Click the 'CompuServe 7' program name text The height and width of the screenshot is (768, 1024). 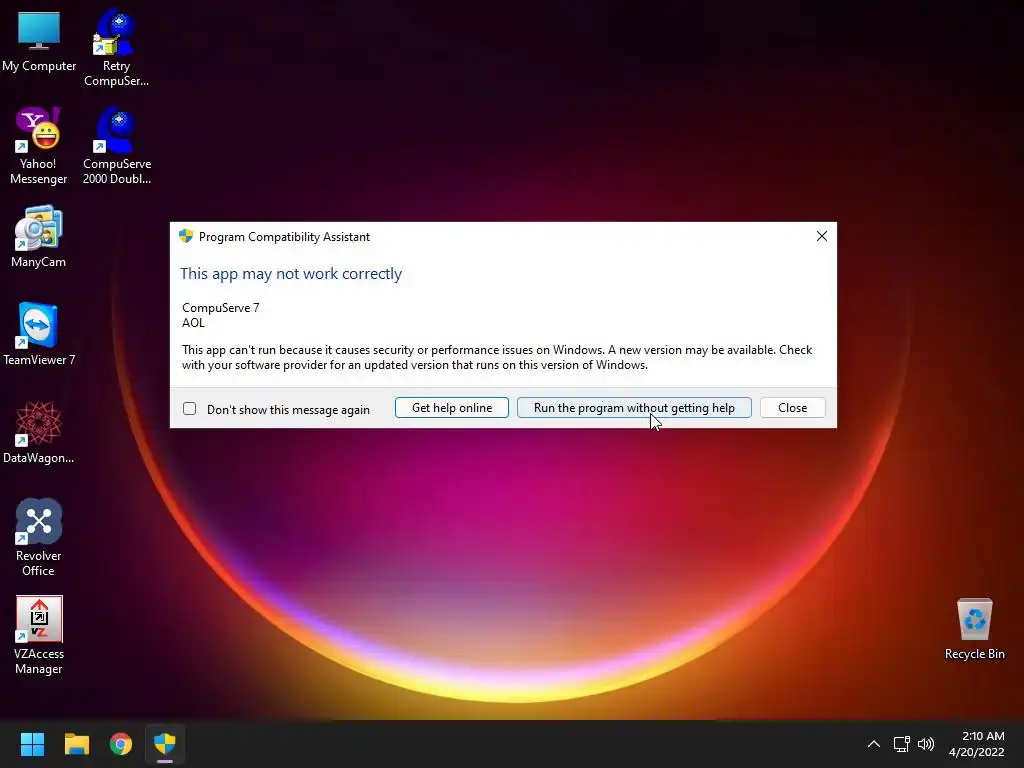[221, 308]
